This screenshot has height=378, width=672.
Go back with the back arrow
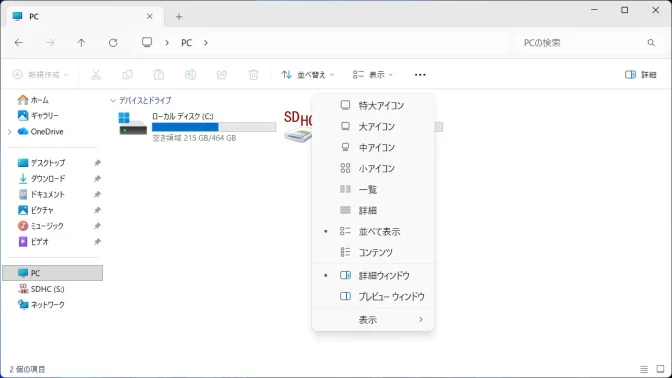pos(18,42)
